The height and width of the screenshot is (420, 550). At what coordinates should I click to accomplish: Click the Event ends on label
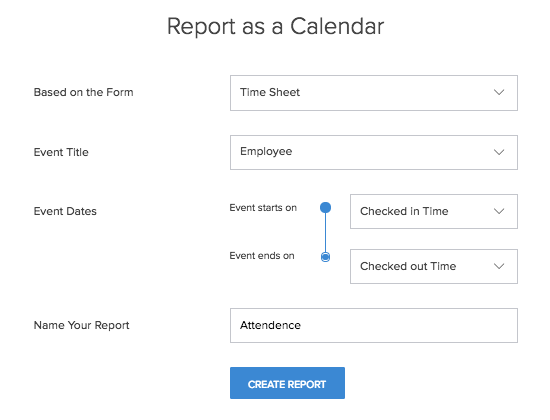tap(262, 256)
